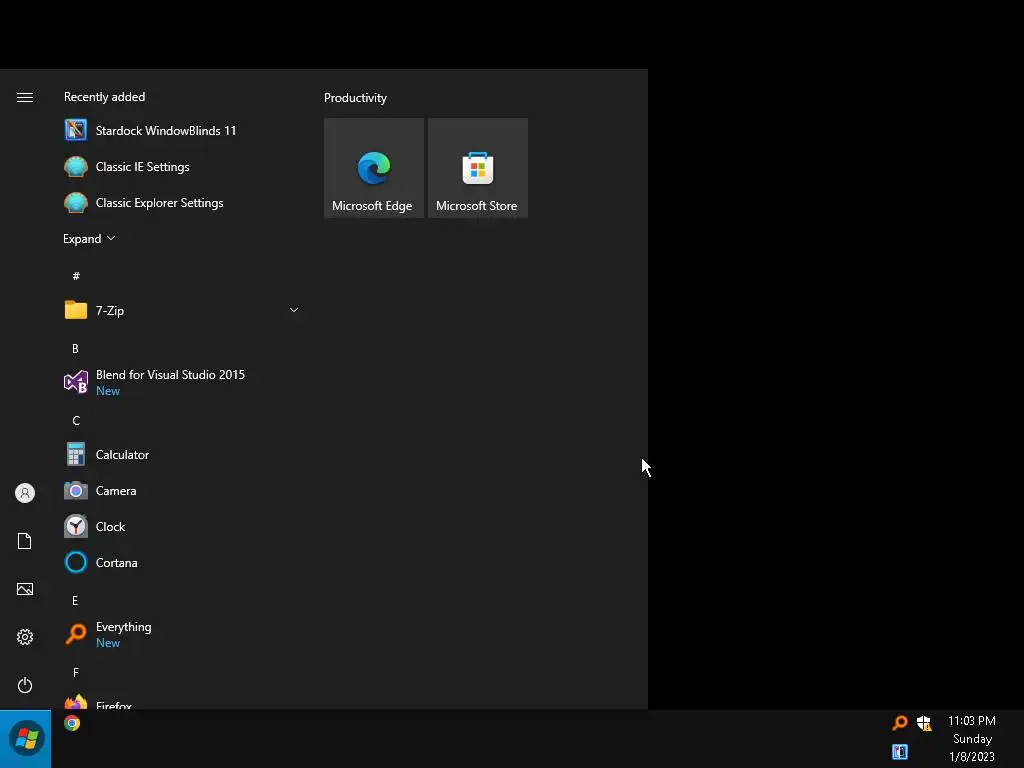Open the Microsoft Edge tile
This screenshot has height=768, width=1024.
(x=374, y=168)
